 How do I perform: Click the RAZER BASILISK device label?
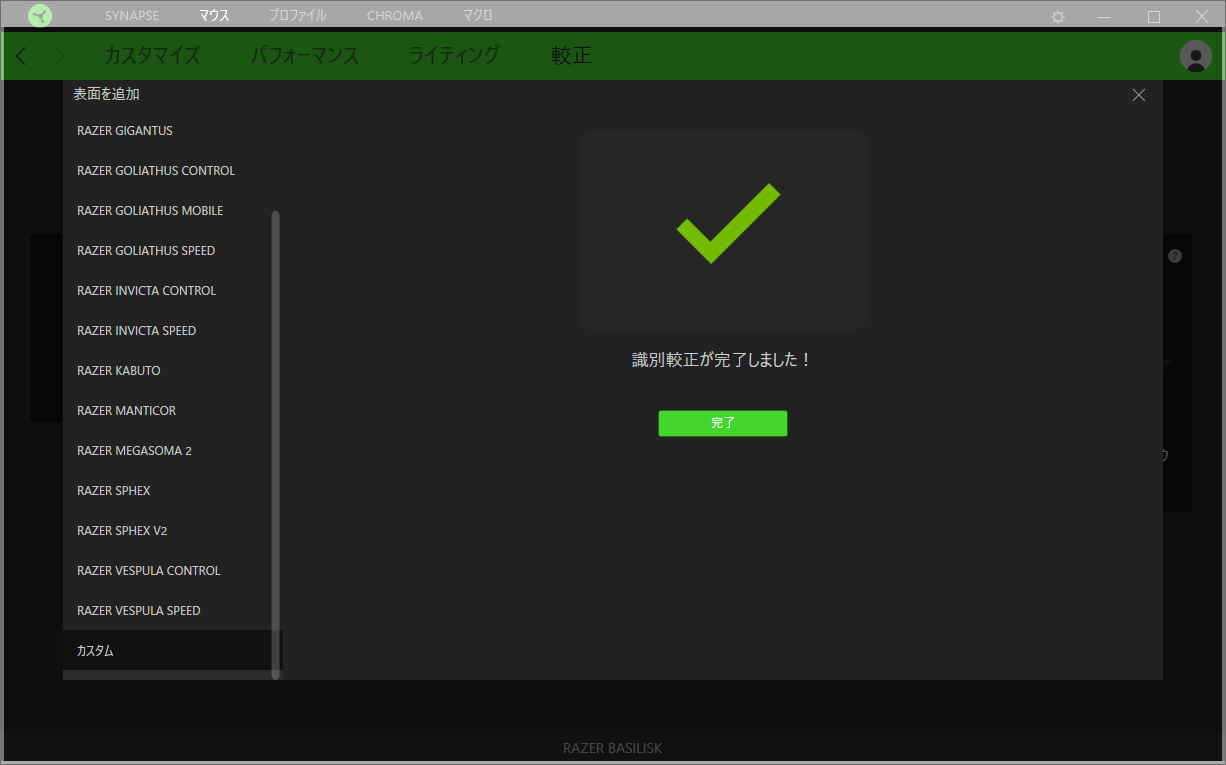click(x=613, y=748)
